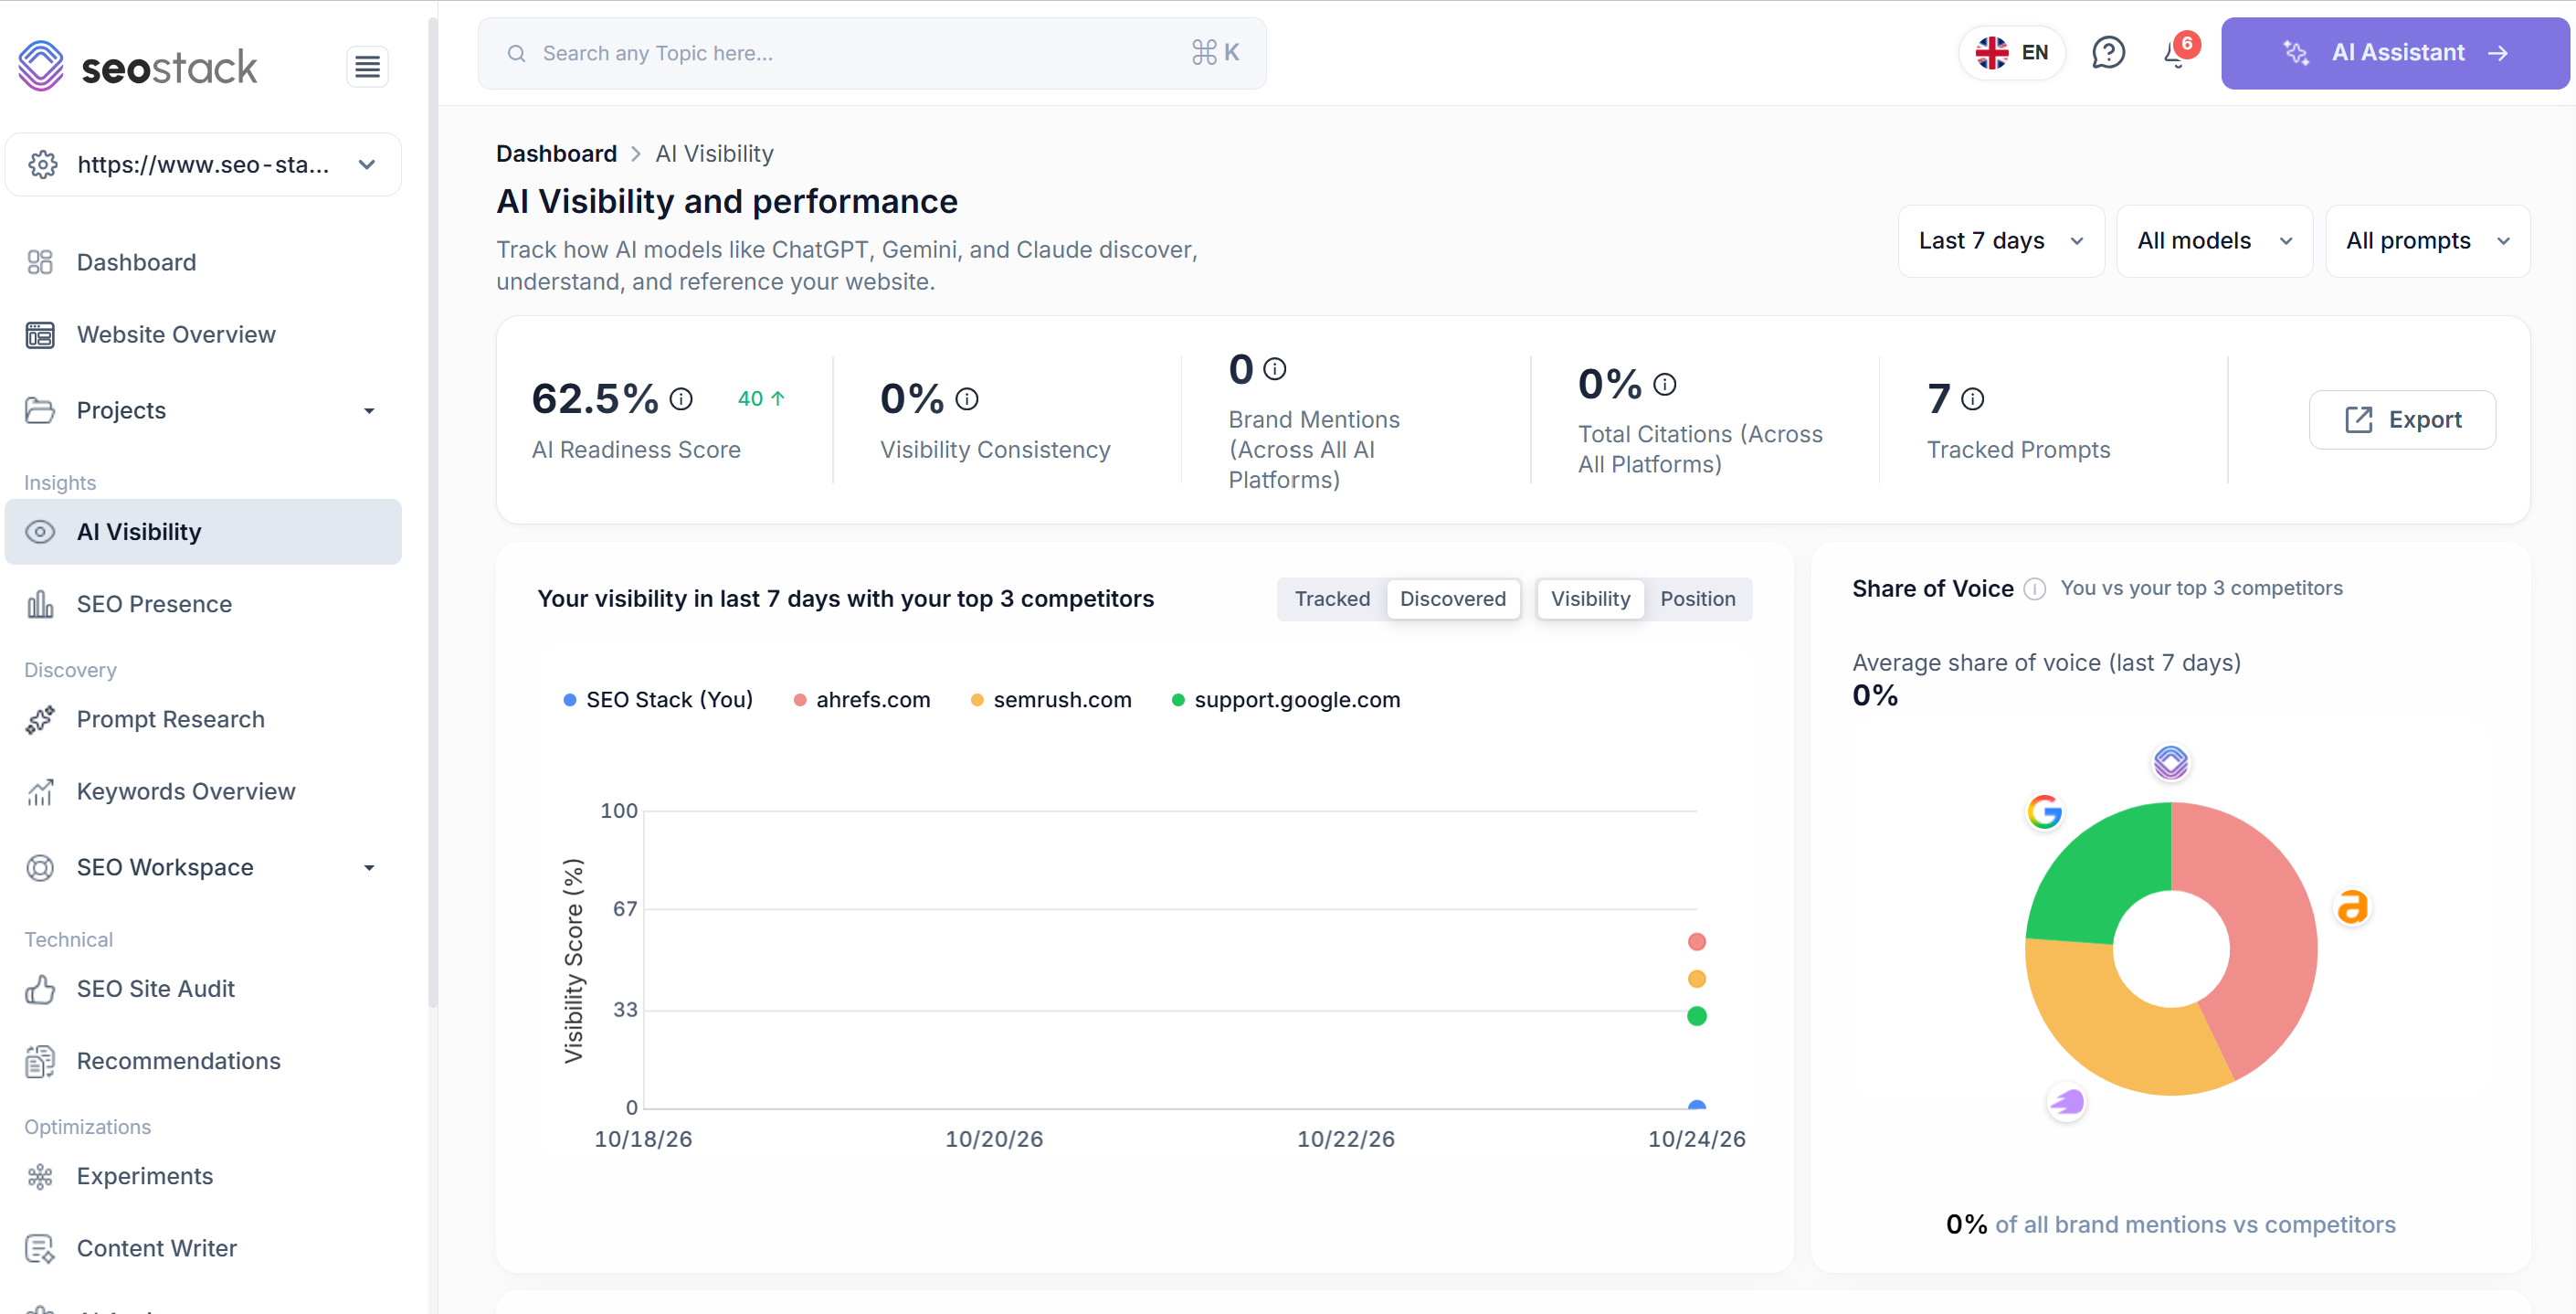Switch chart to Visibility mode
This screenshot has height=1314, width=2576.
pos(1590,599)
